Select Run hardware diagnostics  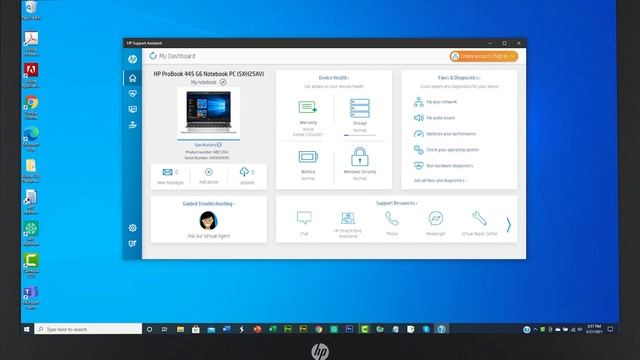(443, 166)
